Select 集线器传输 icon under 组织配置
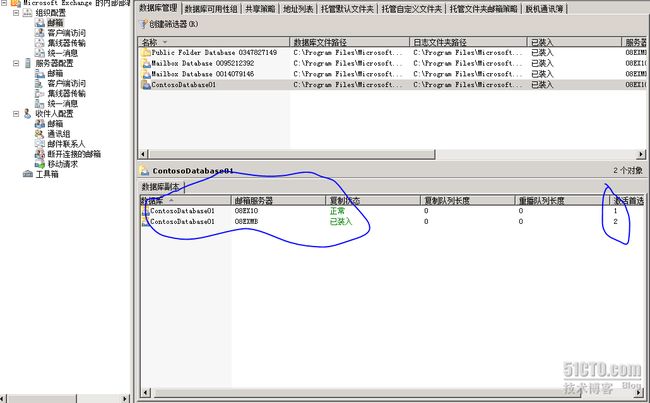The width and height of the screenshot is (650, 403). coord(39,43)
